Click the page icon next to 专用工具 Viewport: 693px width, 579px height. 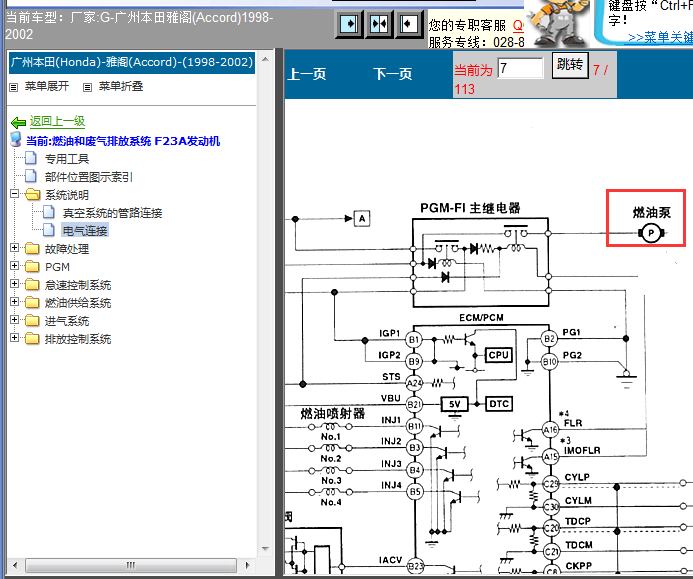(x=31, y=158)
